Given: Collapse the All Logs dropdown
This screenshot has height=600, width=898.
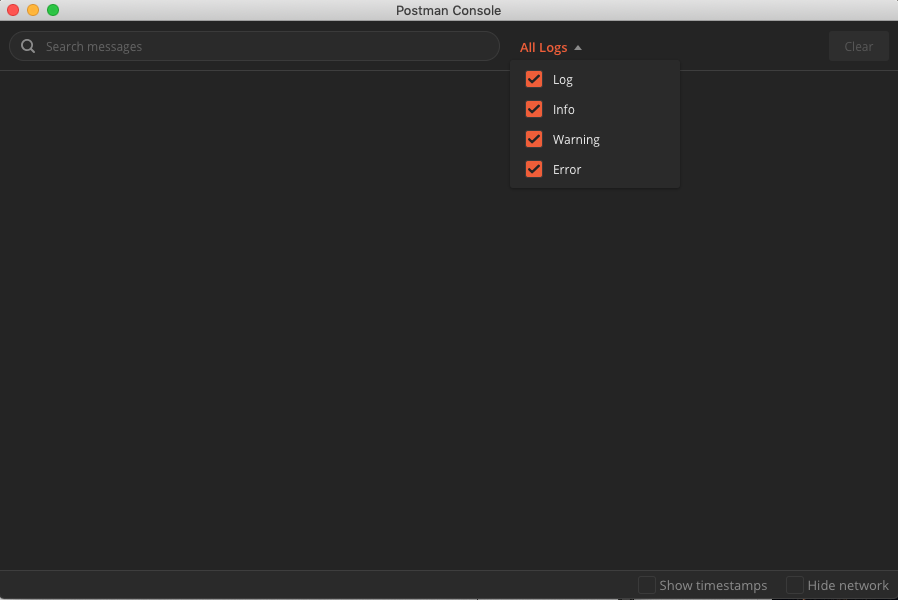Looking at the screenshot, I should tap(550, 48).
